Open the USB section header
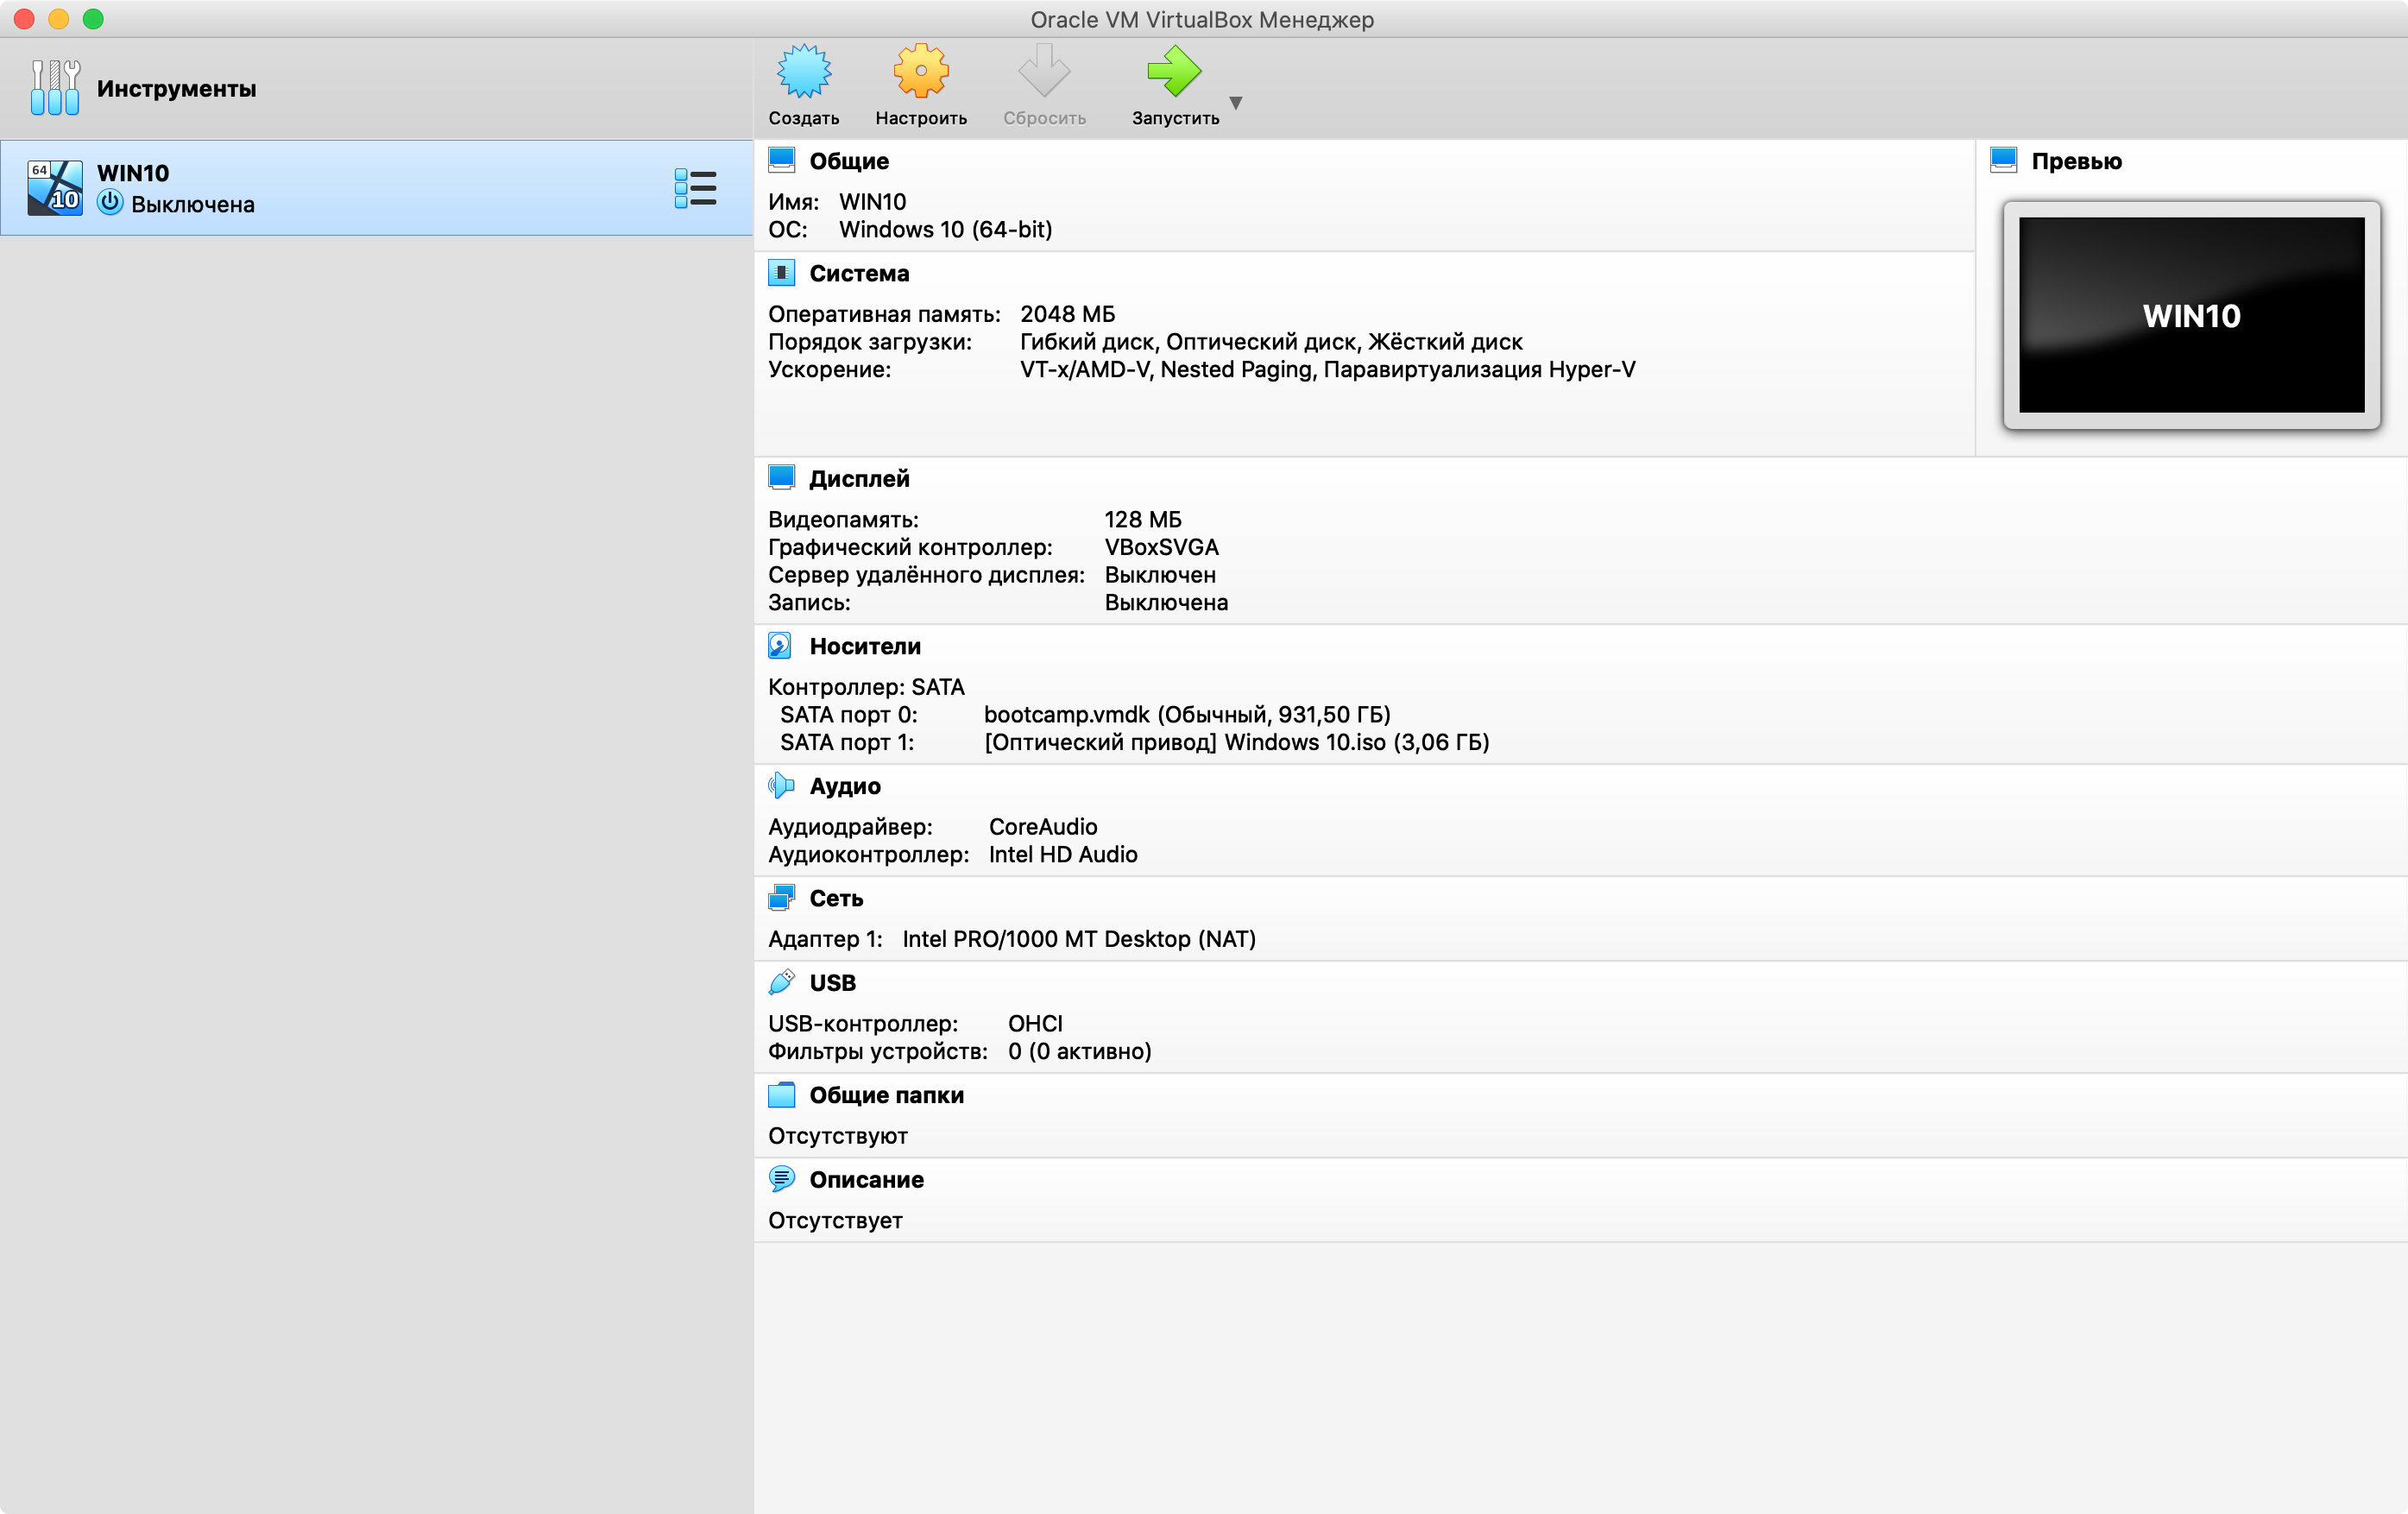The image size is (2408, 1514). pyautogui.click(x=832, y=983)
